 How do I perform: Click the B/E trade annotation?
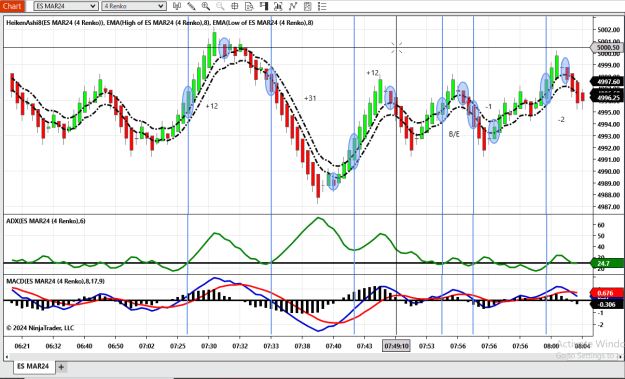(454, 134)
